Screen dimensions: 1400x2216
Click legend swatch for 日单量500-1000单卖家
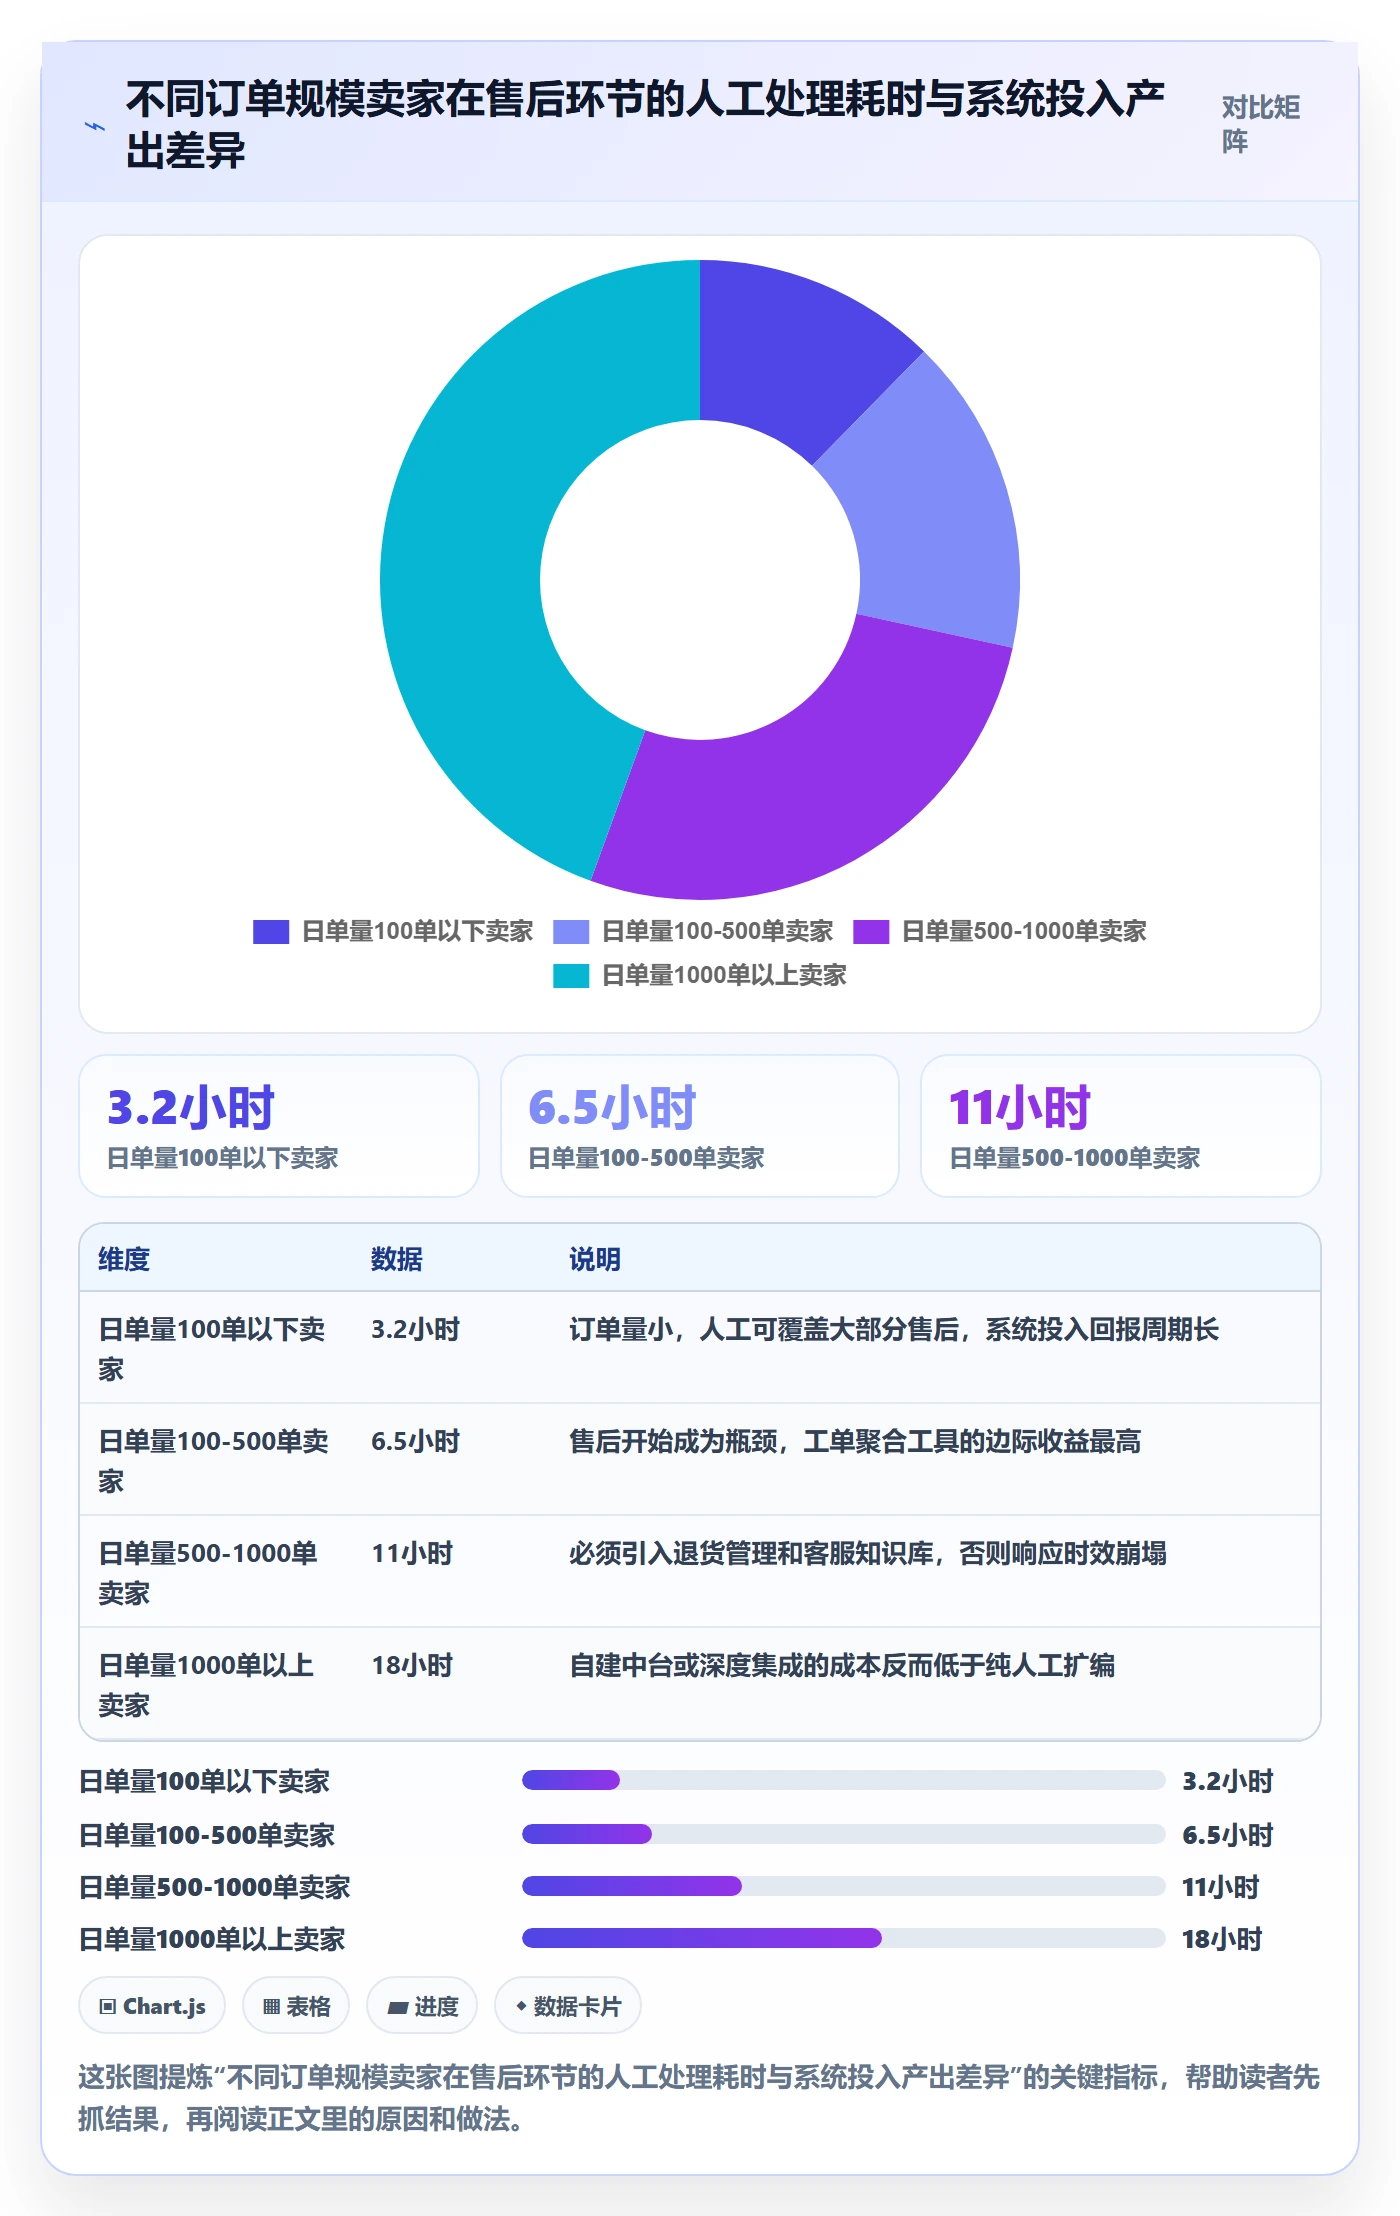click(871, 932)
